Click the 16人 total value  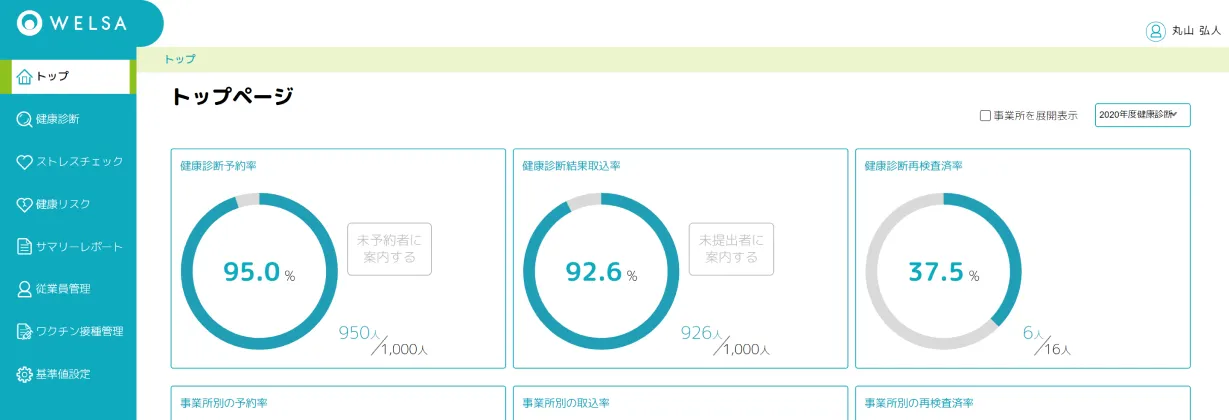point(1058,350)
